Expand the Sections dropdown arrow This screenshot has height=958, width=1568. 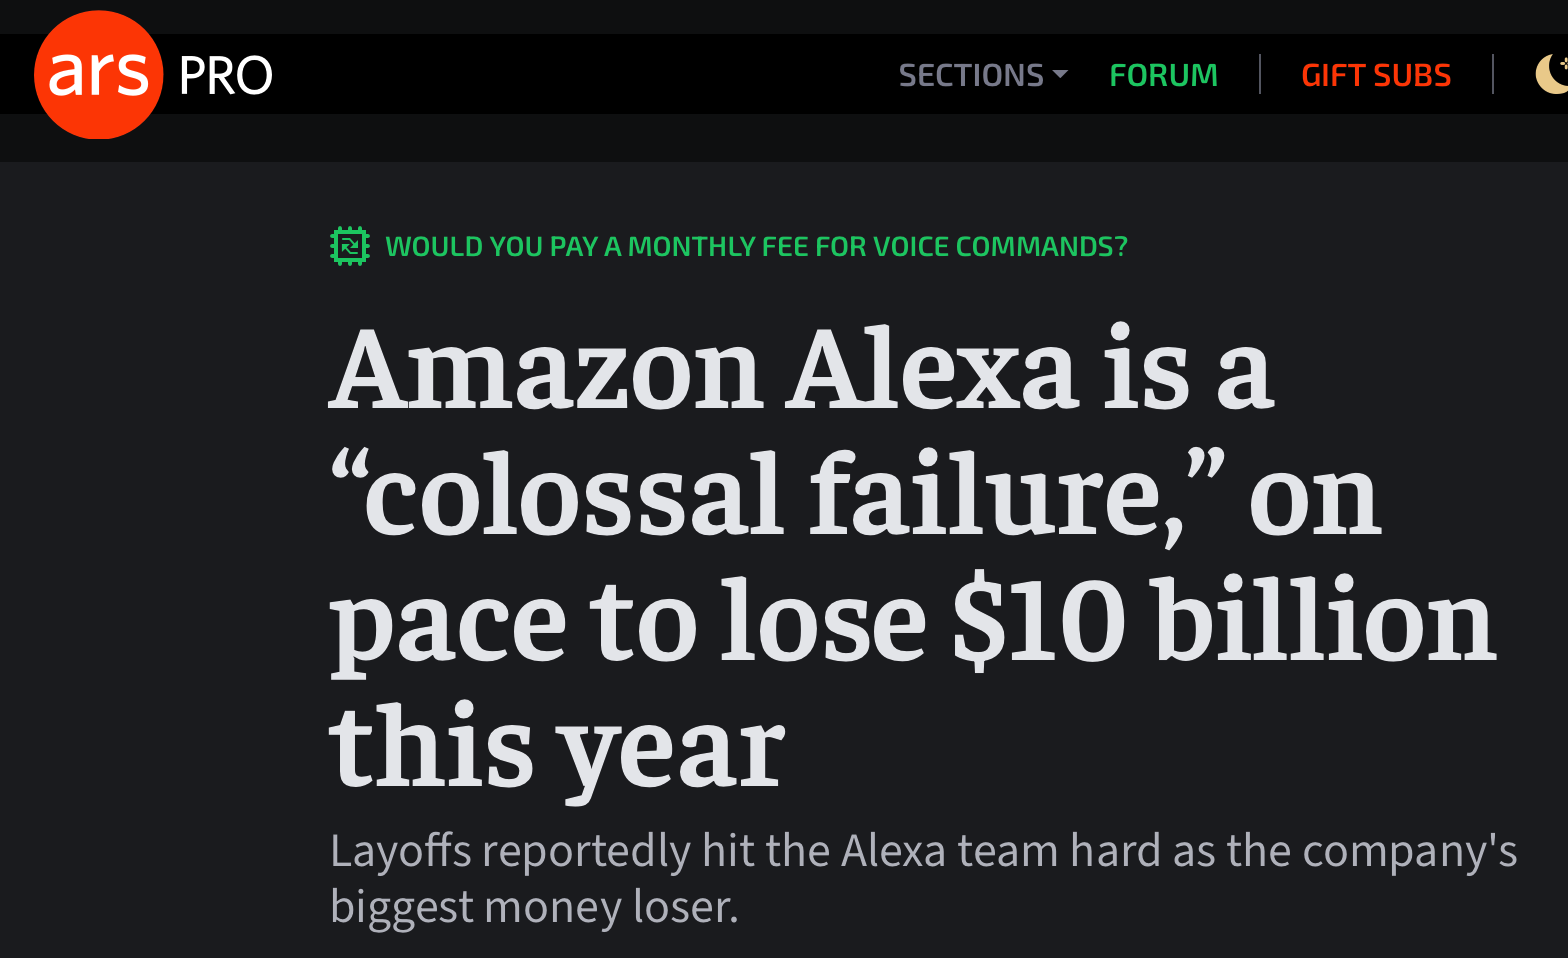tap(1061, 74)
